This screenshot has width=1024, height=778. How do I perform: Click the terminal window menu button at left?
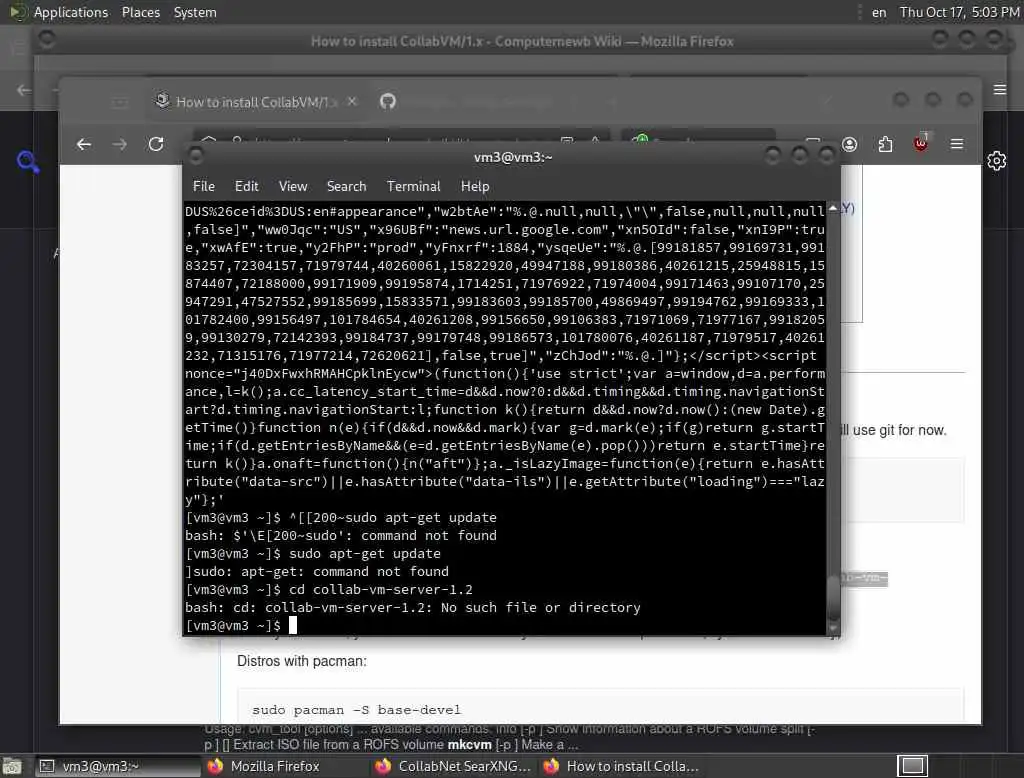click(195, 156)
